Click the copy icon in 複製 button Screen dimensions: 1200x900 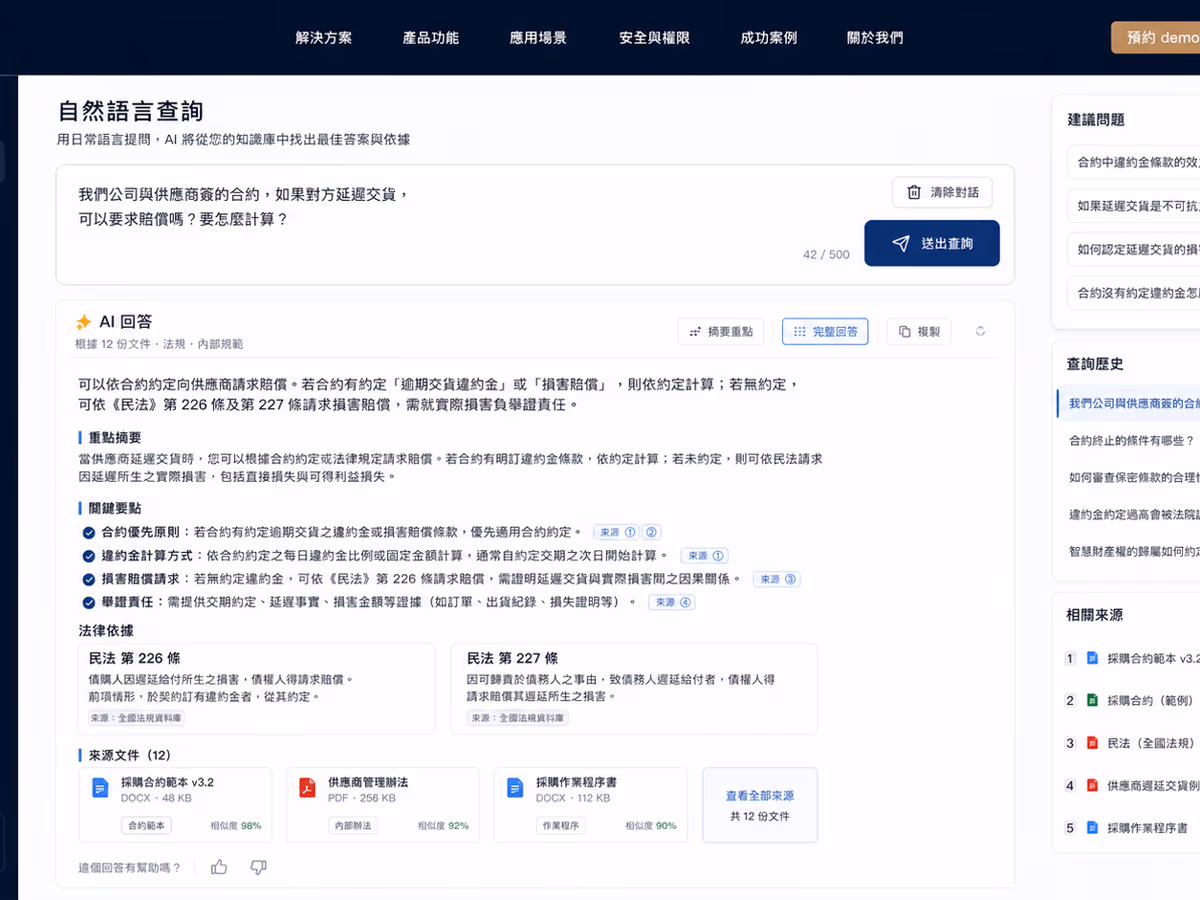pyautogui.click(x=904, y=332)
